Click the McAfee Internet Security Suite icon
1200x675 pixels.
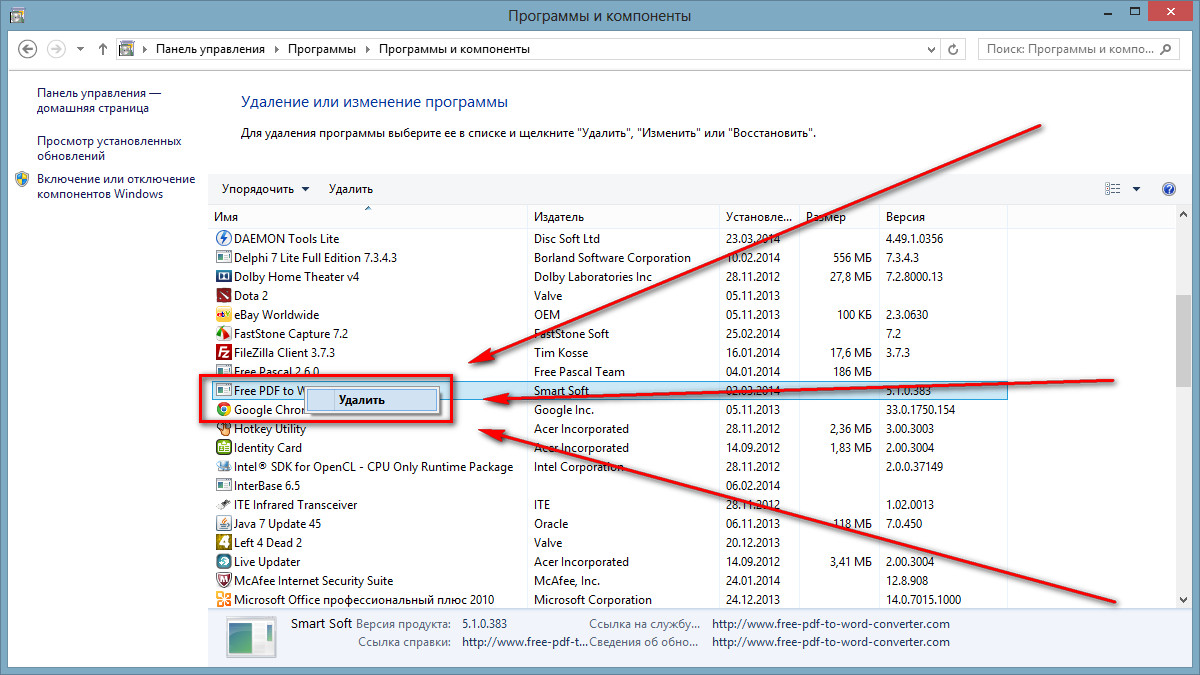point(224,581)
